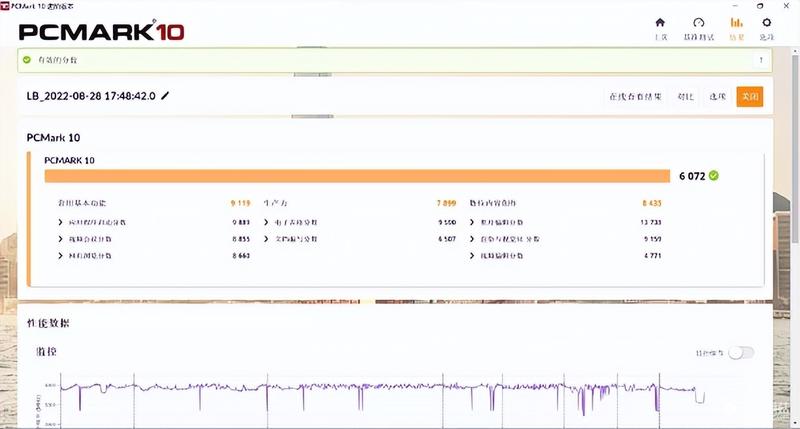Click the PCMark 10 app icon in the title bar
This screenshot has width=800, height=429.
coord(5,6)
